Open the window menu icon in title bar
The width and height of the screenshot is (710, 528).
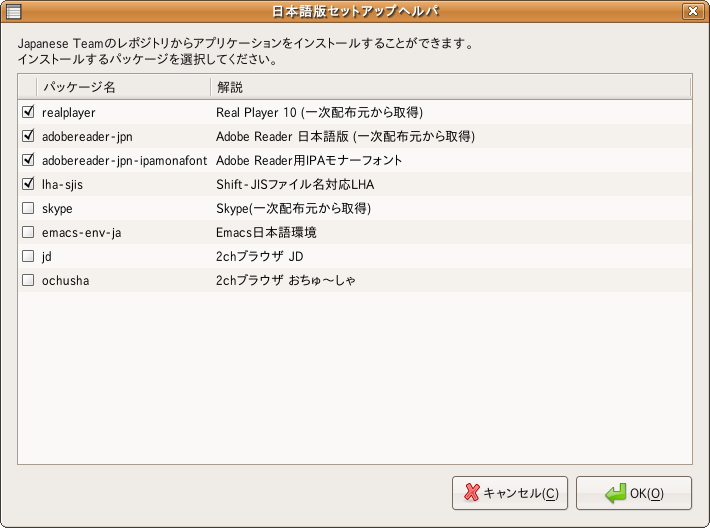(13, 11)
